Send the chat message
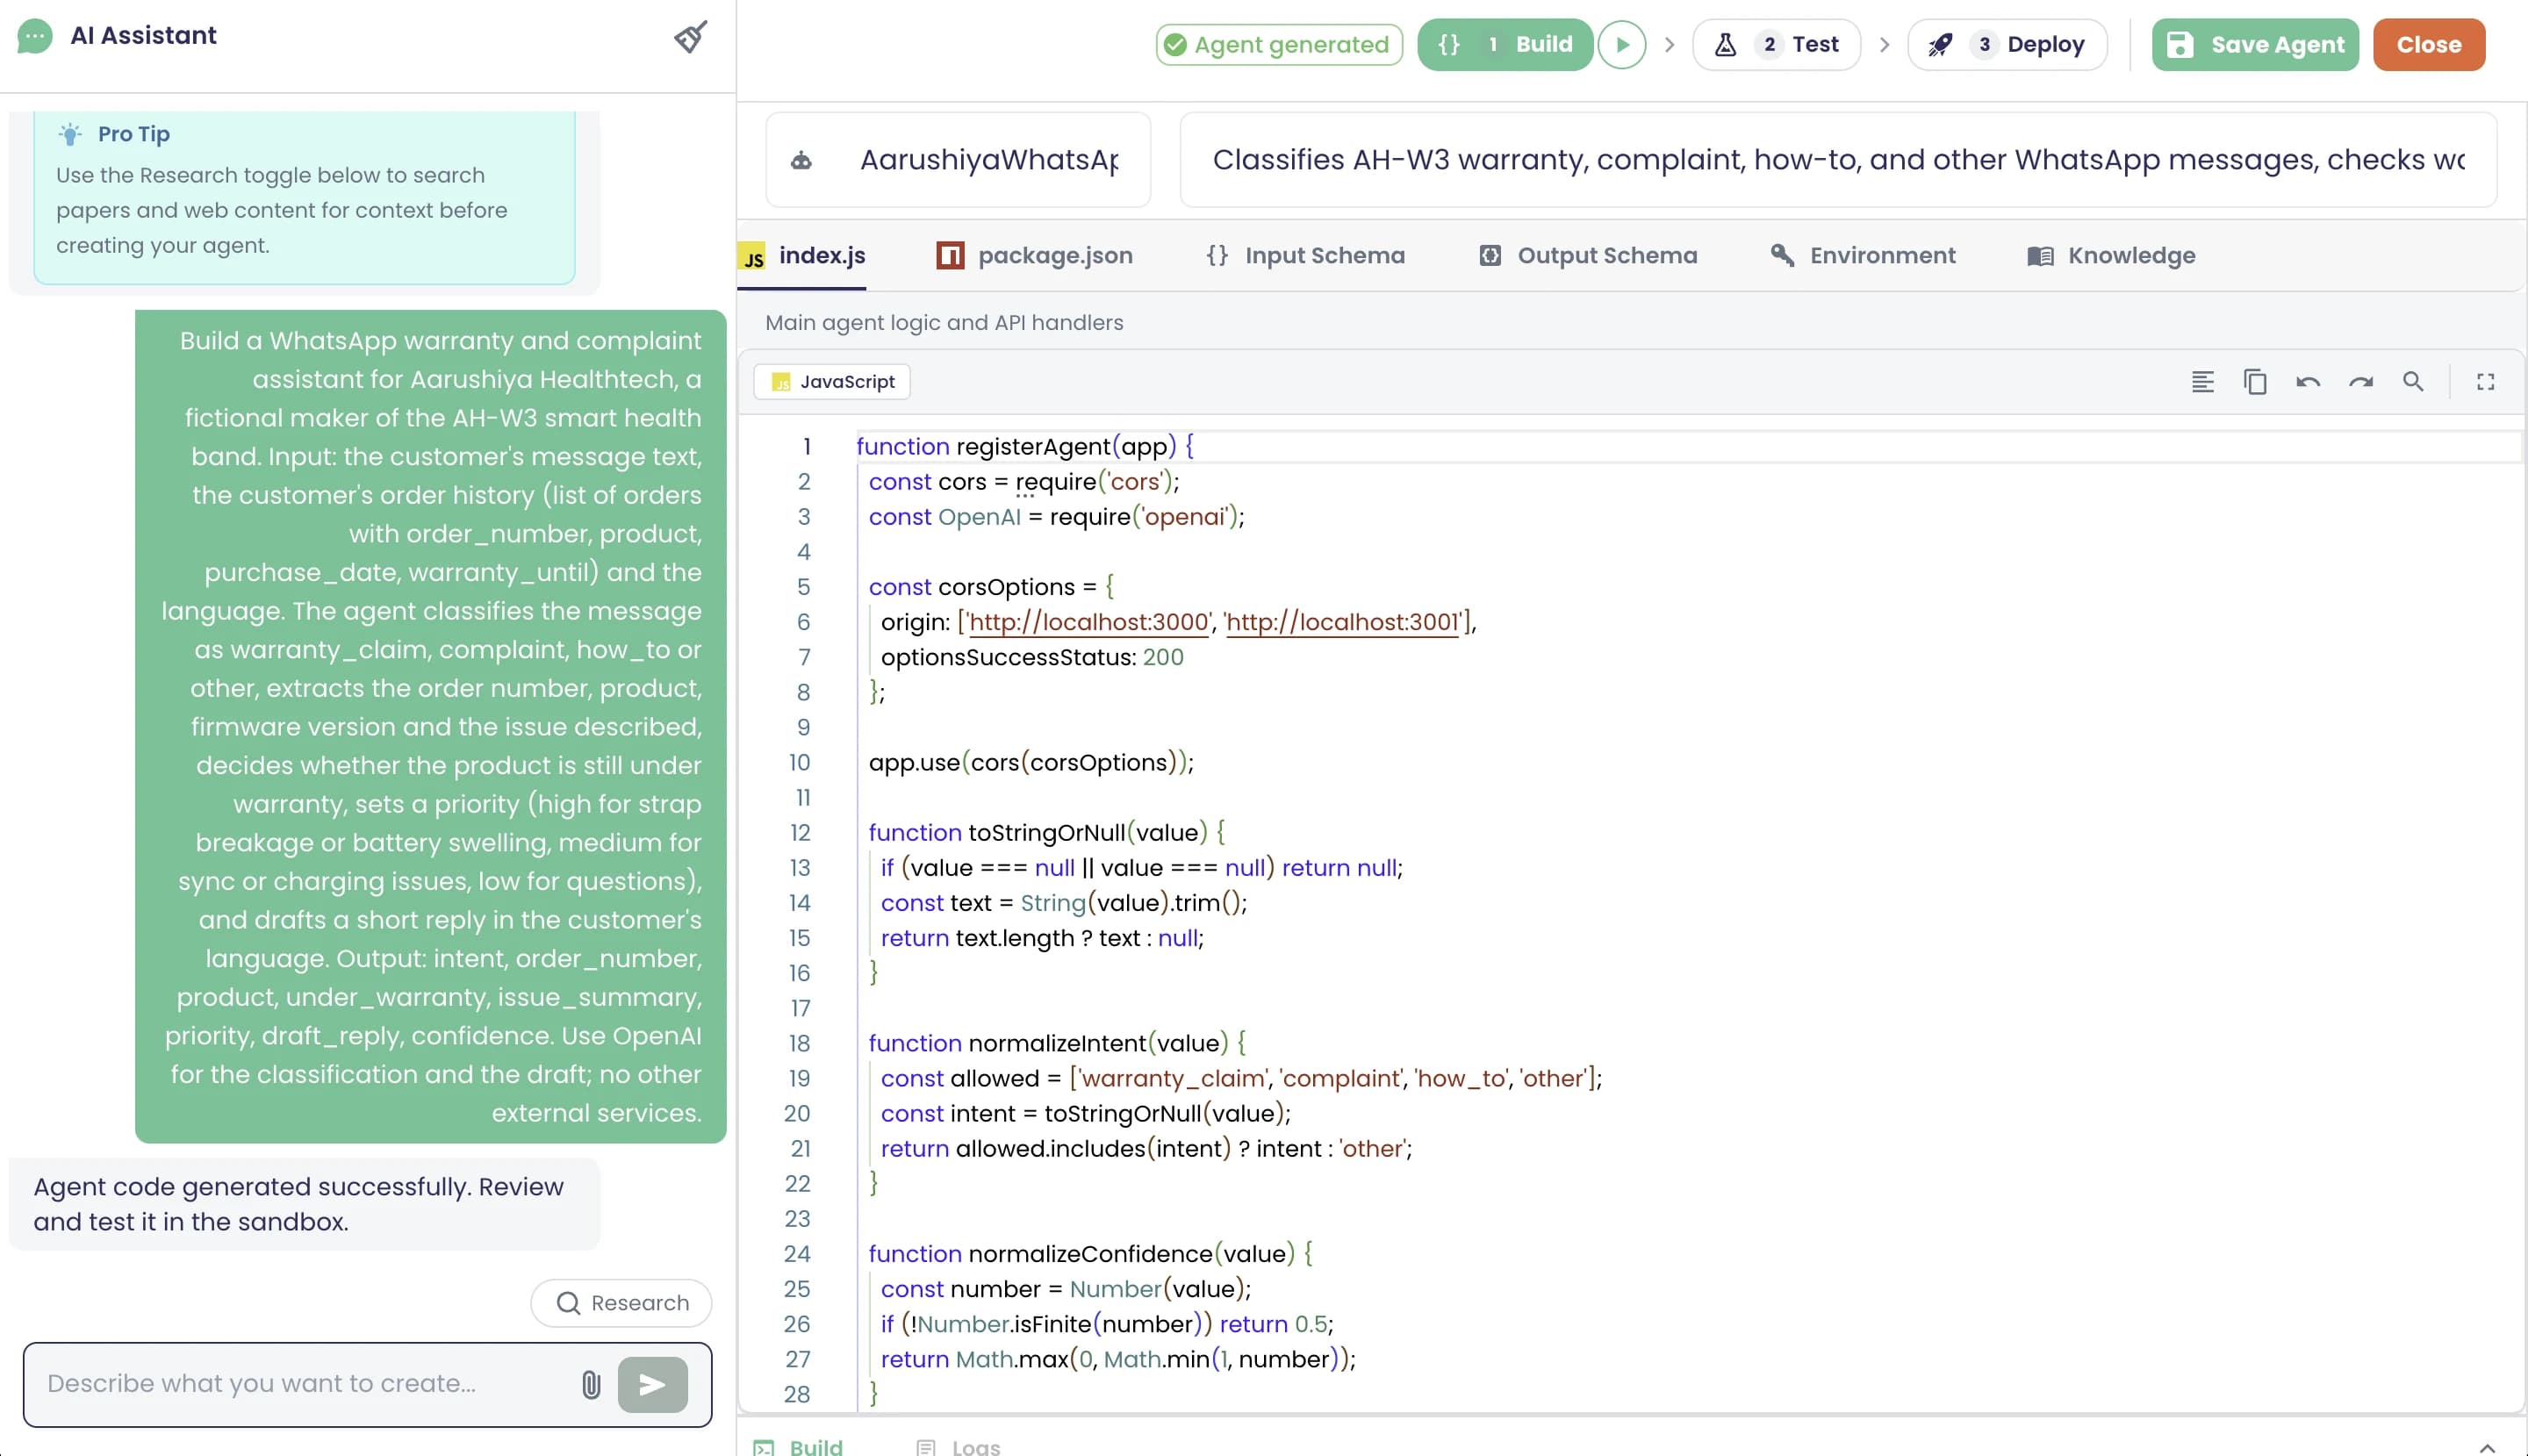The height and width of the screenshot is (1456, 2528). 652,1384
